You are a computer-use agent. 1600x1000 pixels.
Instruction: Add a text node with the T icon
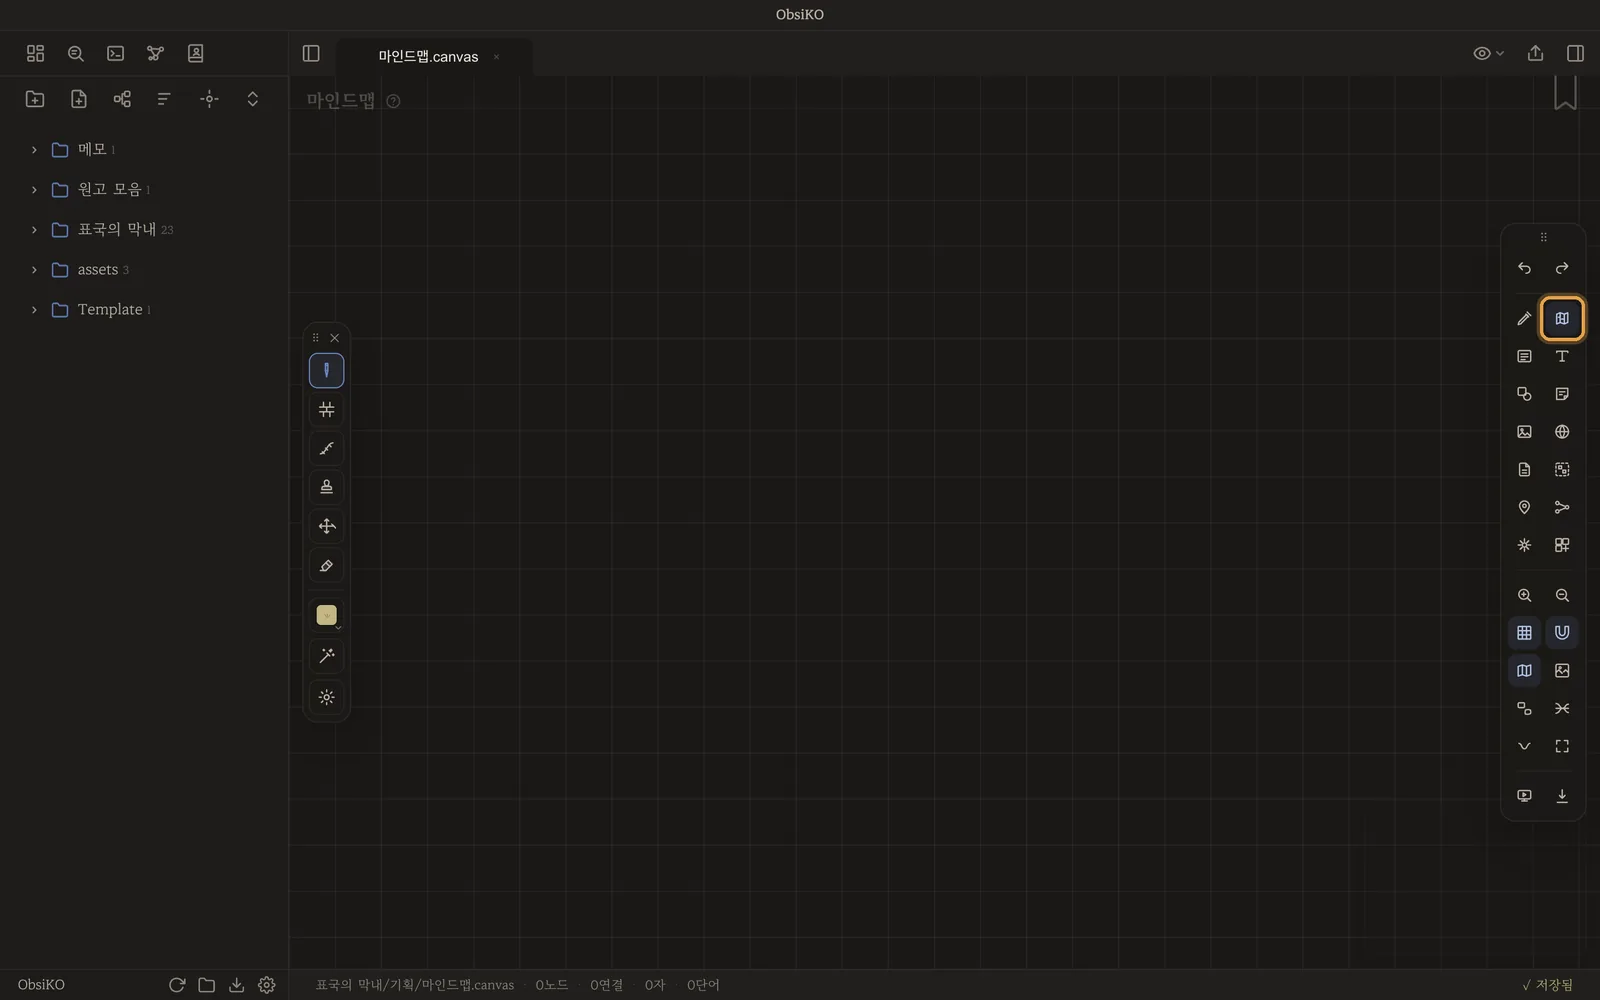click(1562, 356)
